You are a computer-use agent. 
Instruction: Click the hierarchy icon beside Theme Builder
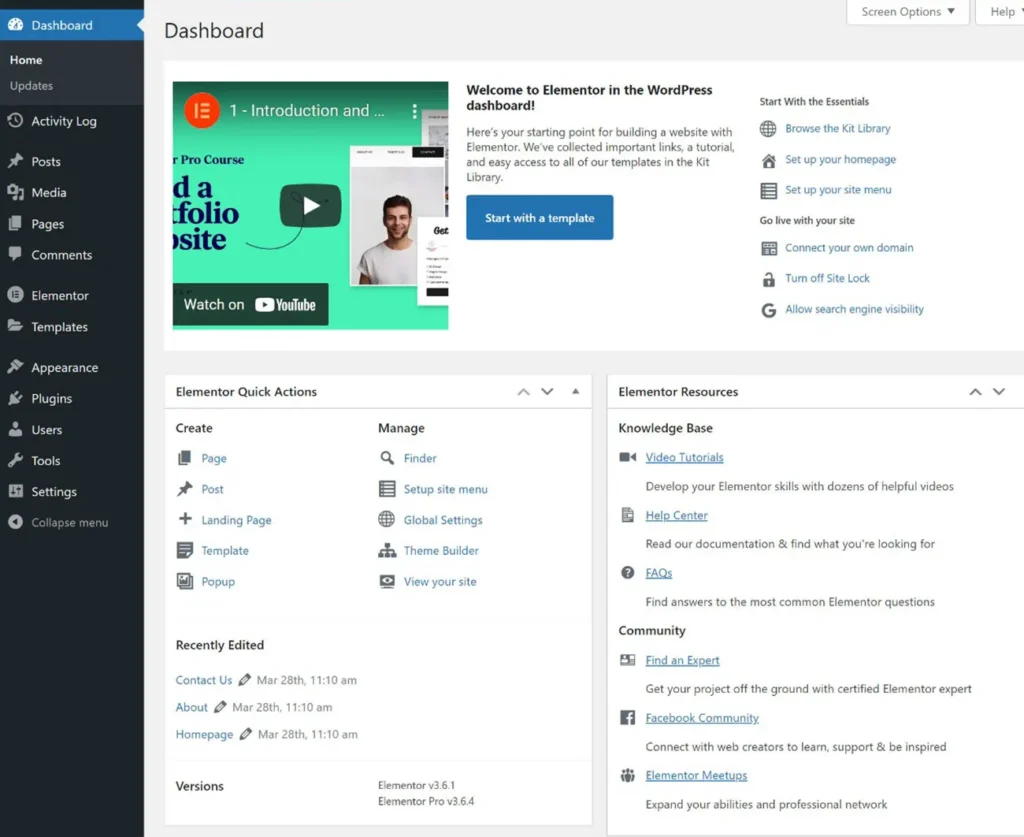(387, 550)
